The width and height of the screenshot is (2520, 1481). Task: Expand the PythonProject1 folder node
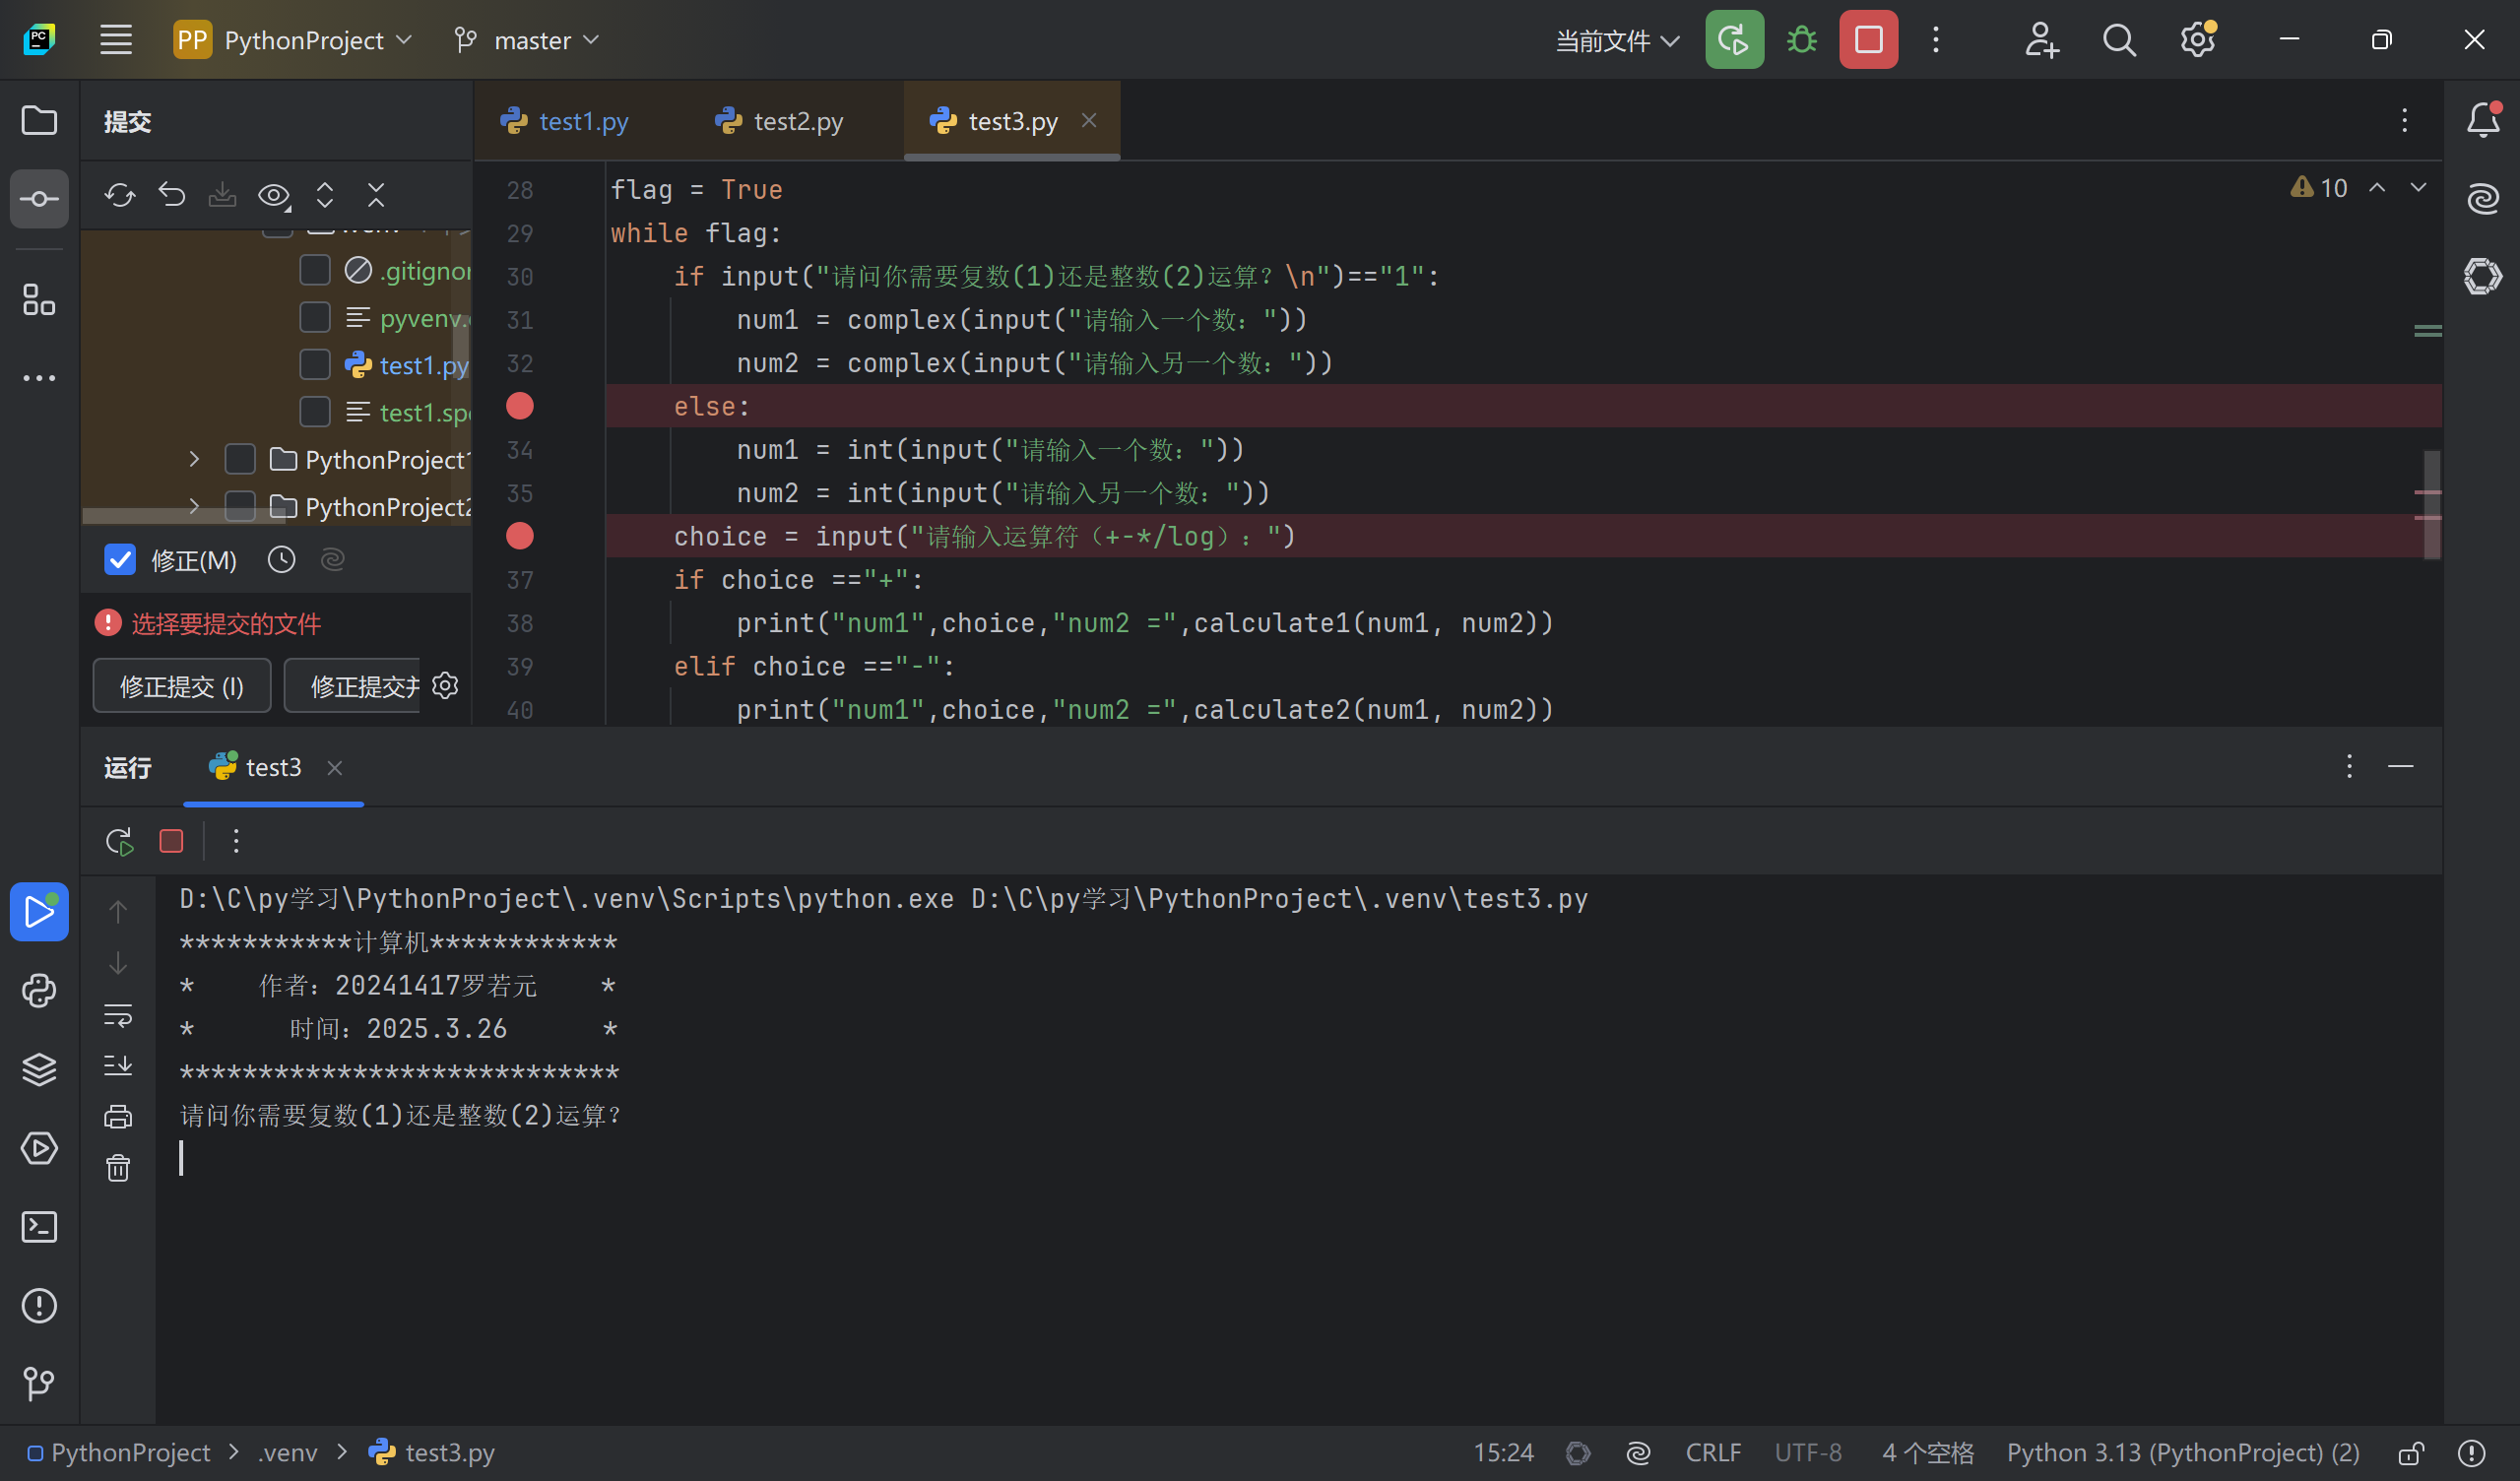coord(195,459)
